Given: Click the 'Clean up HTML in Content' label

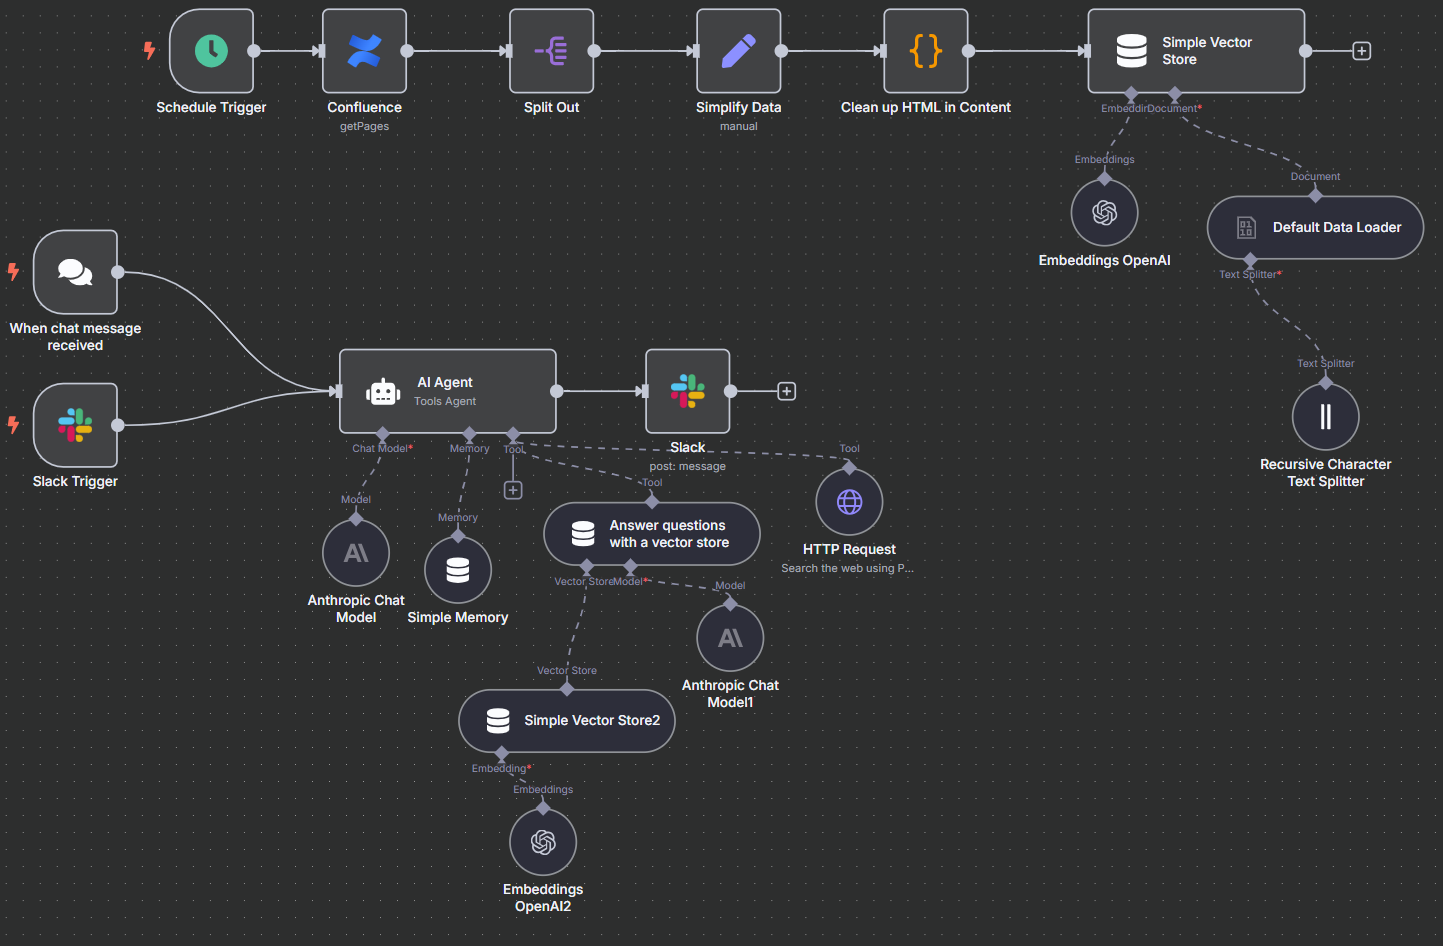Looking at the screenshot, I should point(926,107).
